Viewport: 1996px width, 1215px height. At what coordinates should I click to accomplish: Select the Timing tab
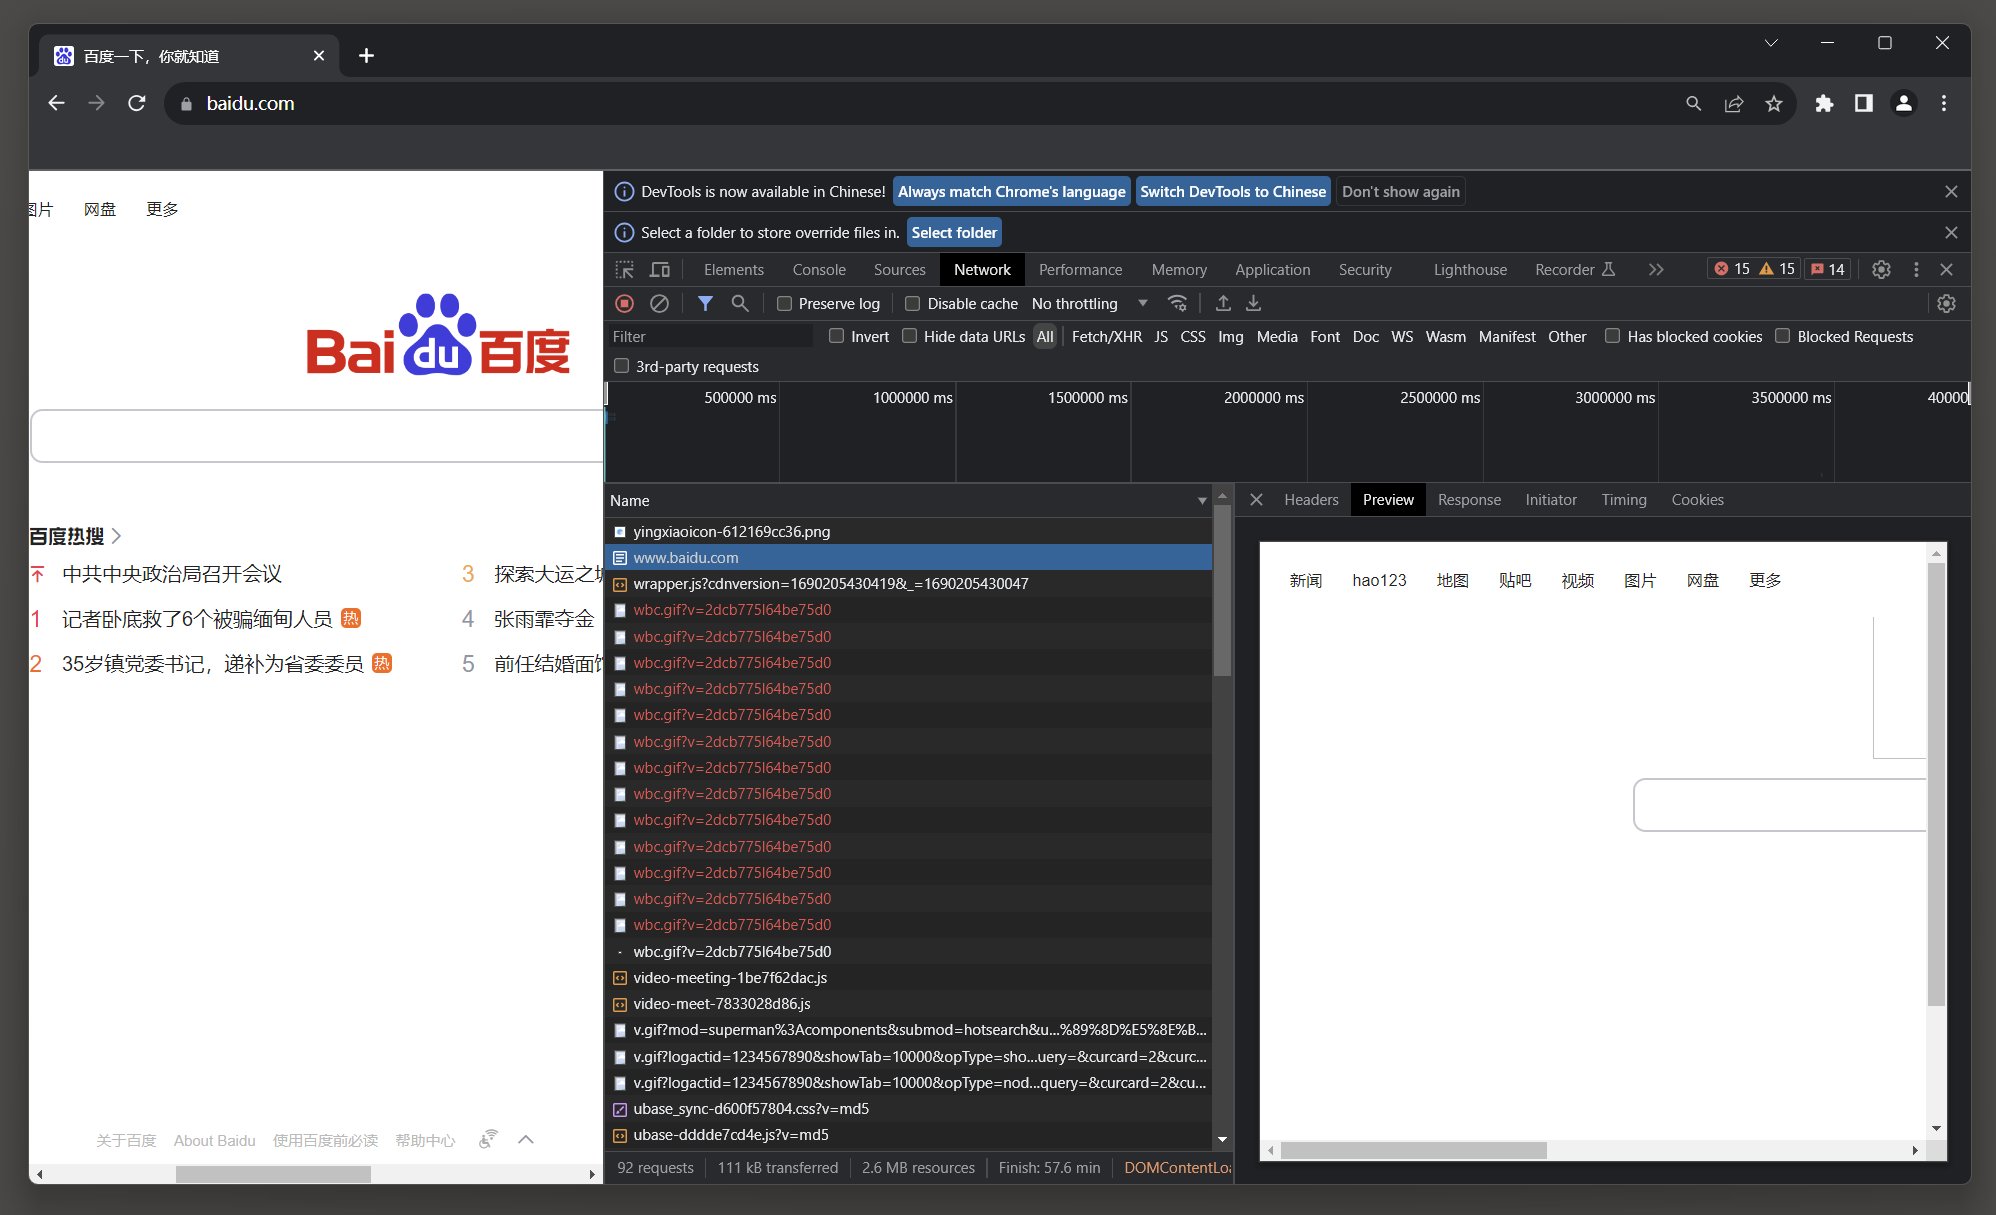1623,499
